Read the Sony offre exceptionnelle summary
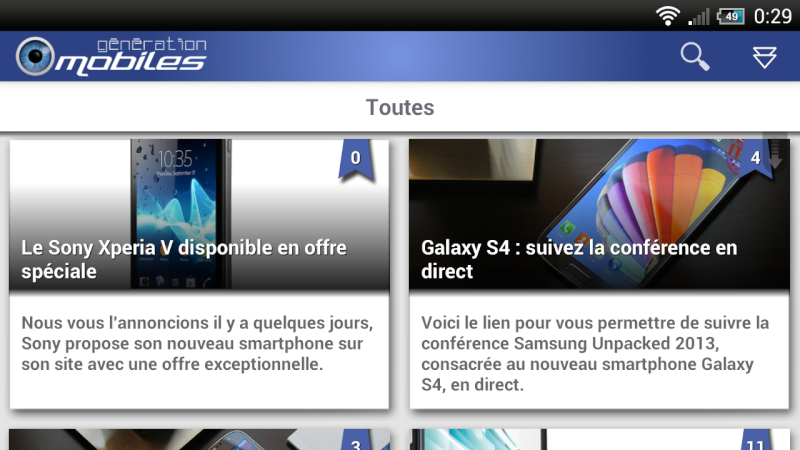The width and height of the screenshot is (800, 450). click(x=197, y=343)
